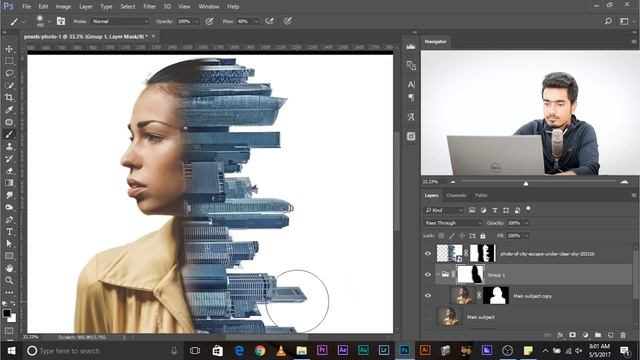Click the search icon in the options bar
The image size is (640, 360).
click(608, 21)
